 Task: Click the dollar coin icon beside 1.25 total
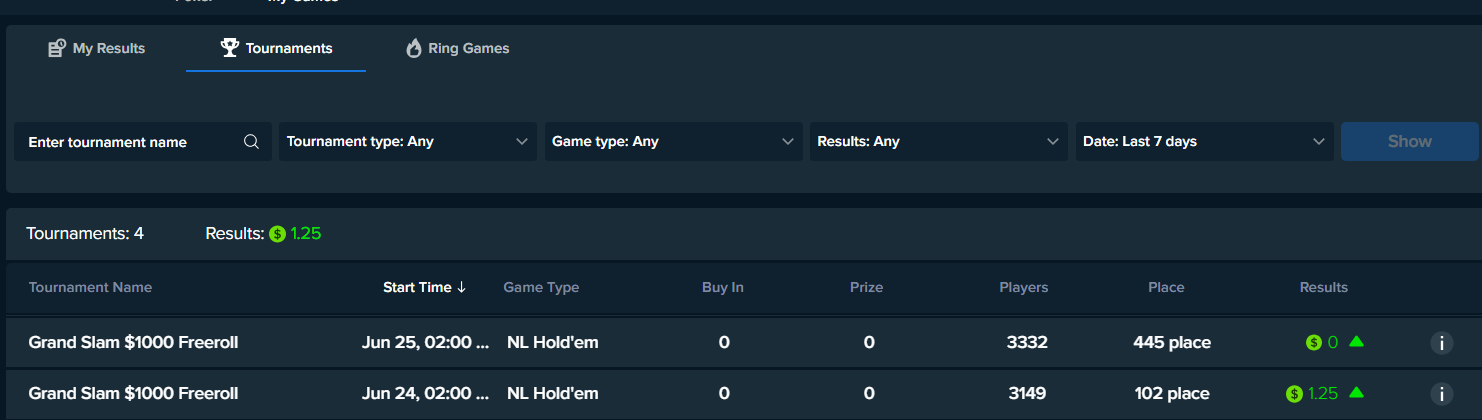[277, 234]
